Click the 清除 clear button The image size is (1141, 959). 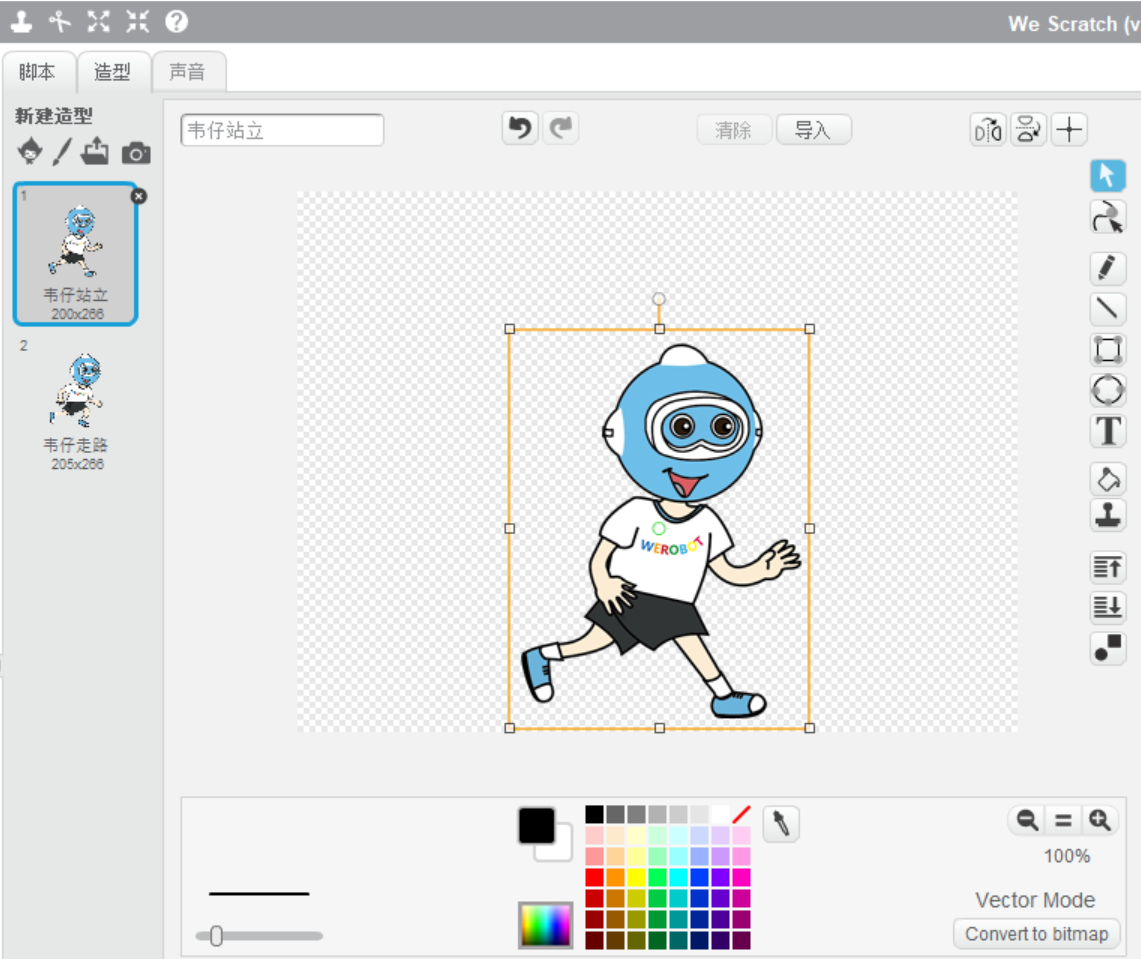tap(734, 130)
